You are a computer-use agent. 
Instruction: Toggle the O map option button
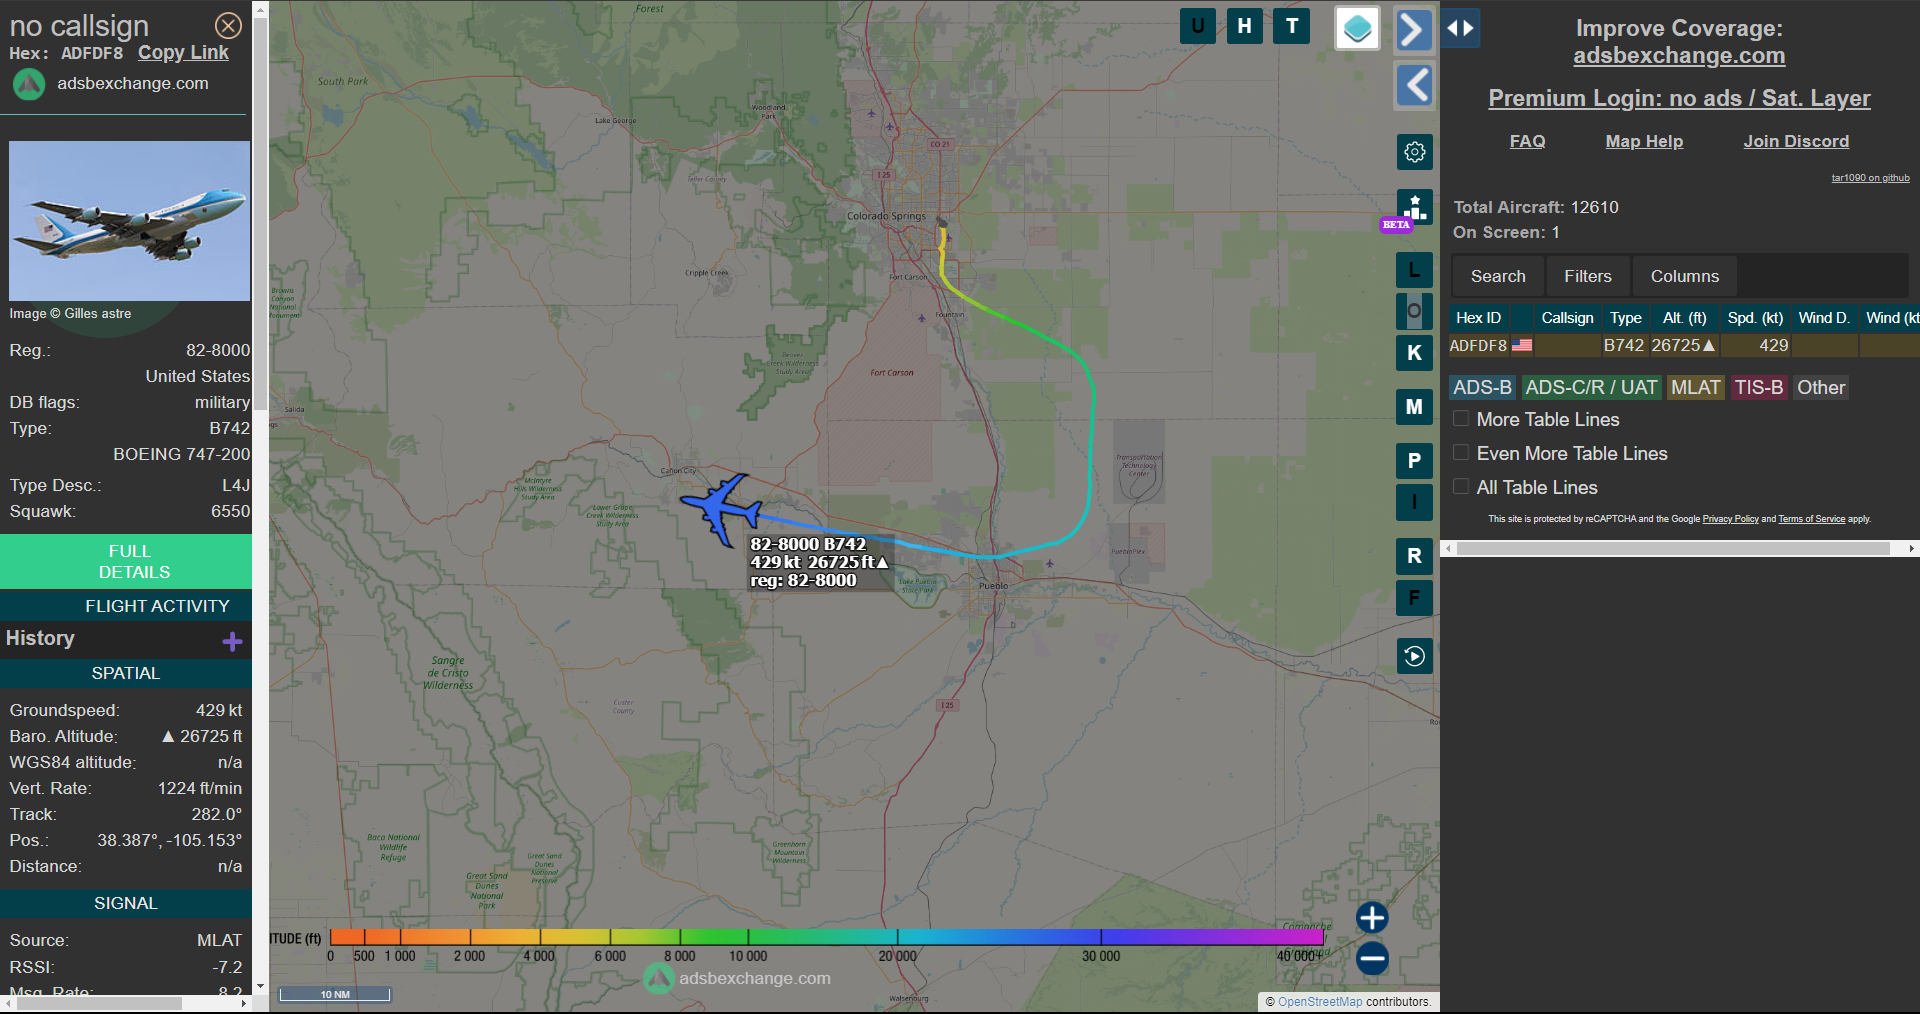point(1414,311)
